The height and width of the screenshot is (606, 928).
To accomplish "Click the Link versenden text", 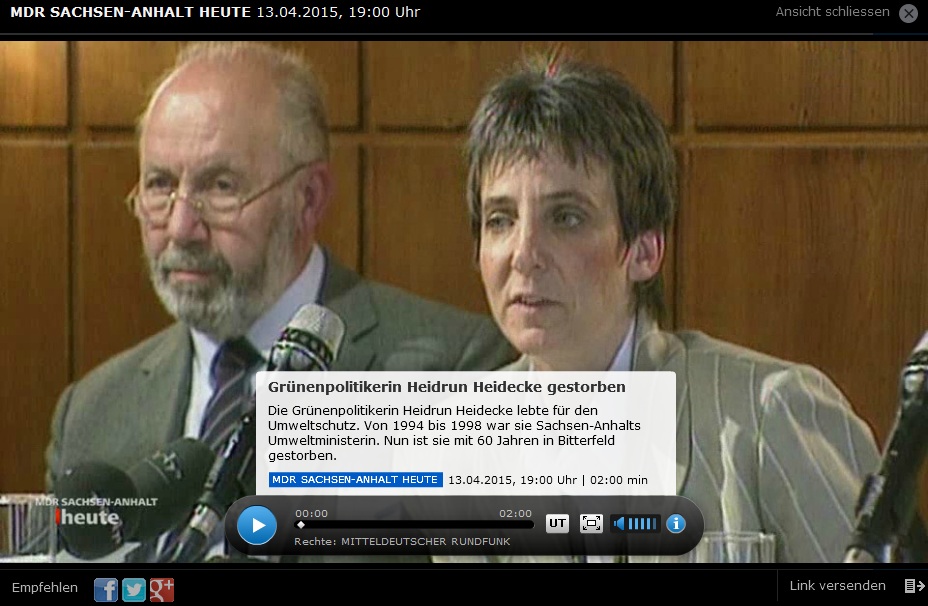I will point(837,586).
